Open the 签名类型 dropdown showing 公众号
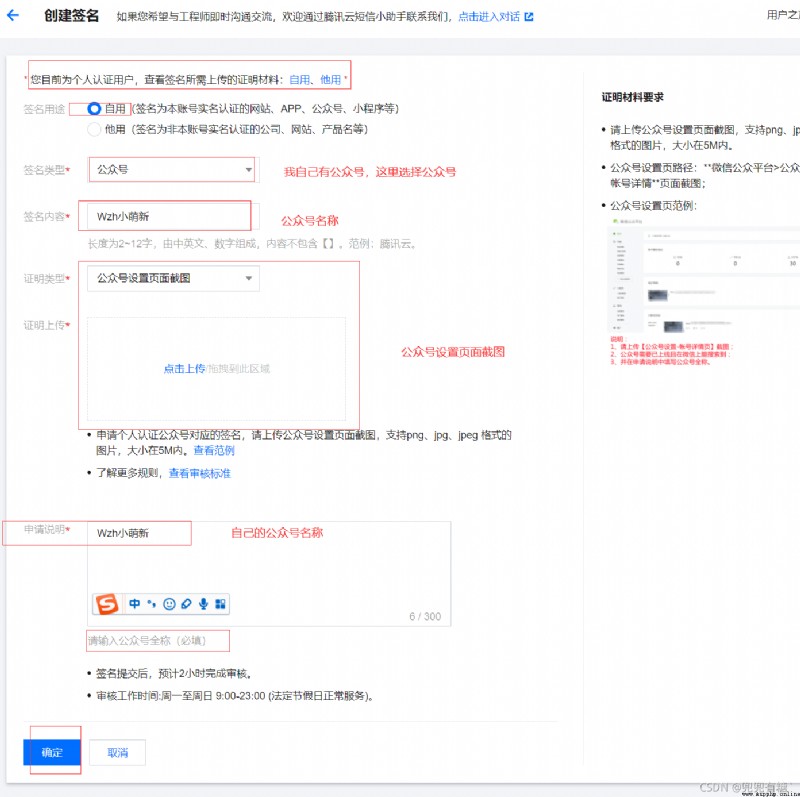 click(x=173, y=169)
